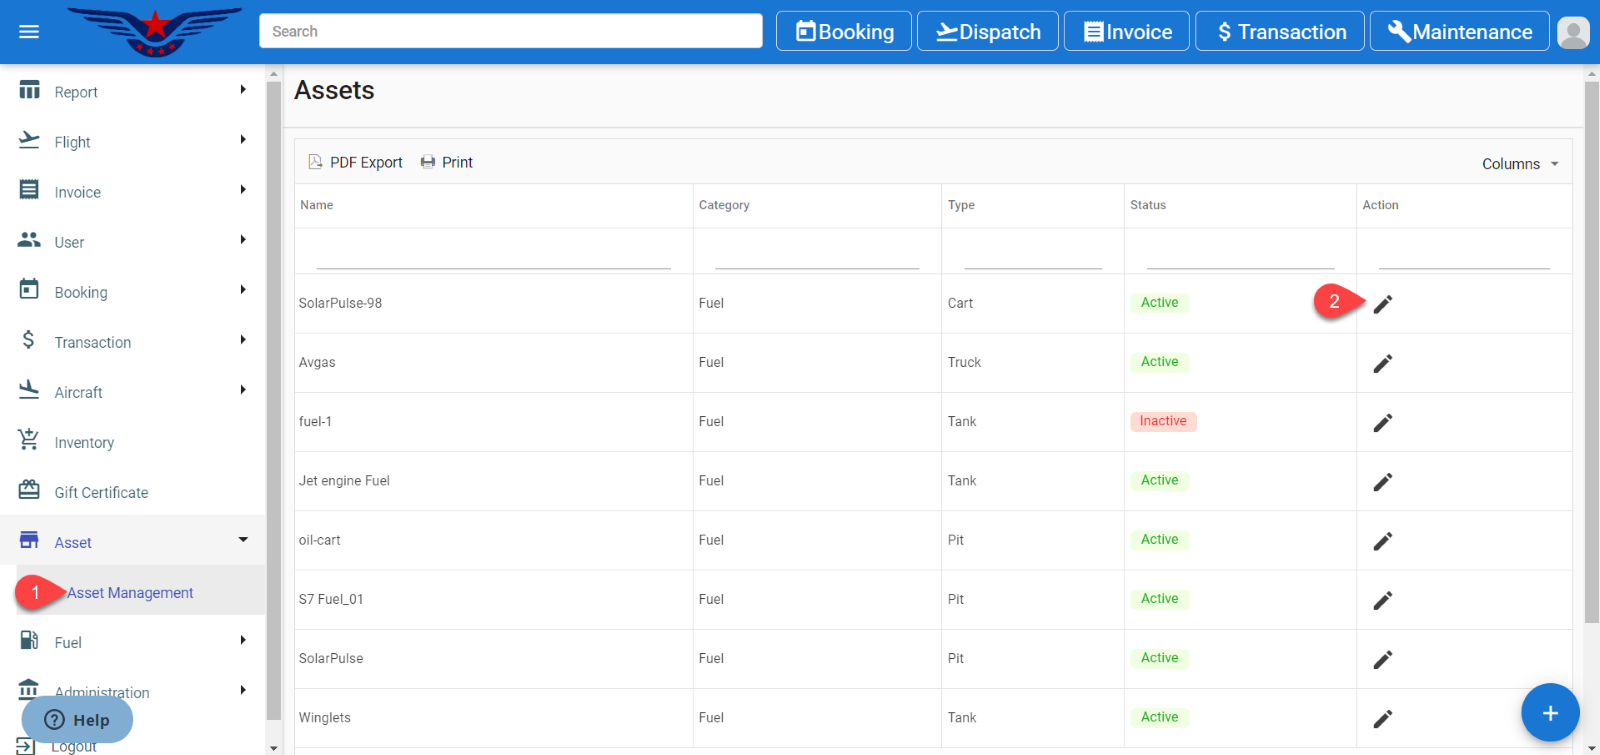Click the hamburger menu icon

(x=29, y=32)
